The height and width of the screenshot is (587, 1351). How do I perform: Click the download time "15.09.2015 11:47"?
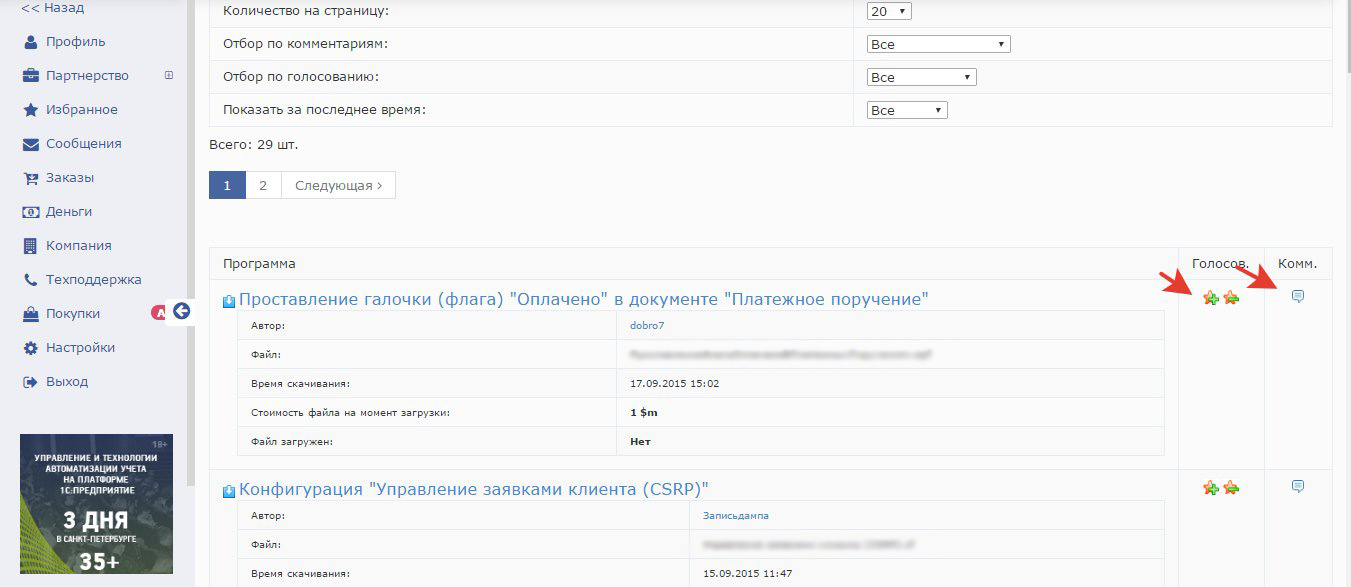746,573
